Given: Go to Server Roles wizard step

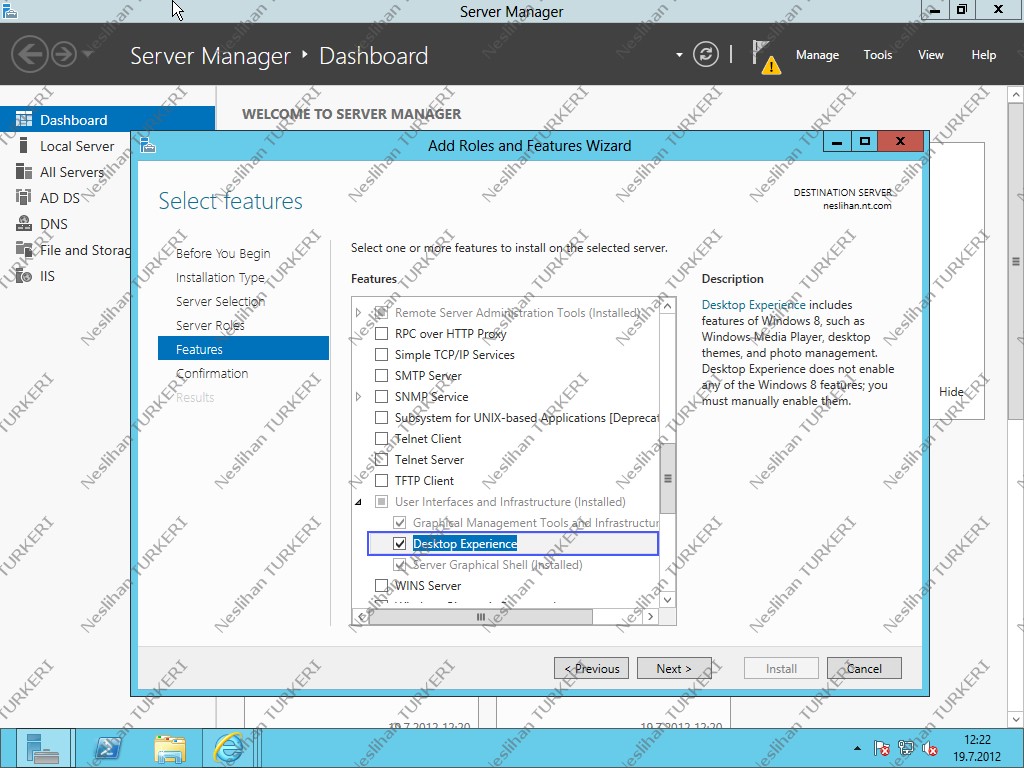Looking at the screenshot, I should click(210, 325).
